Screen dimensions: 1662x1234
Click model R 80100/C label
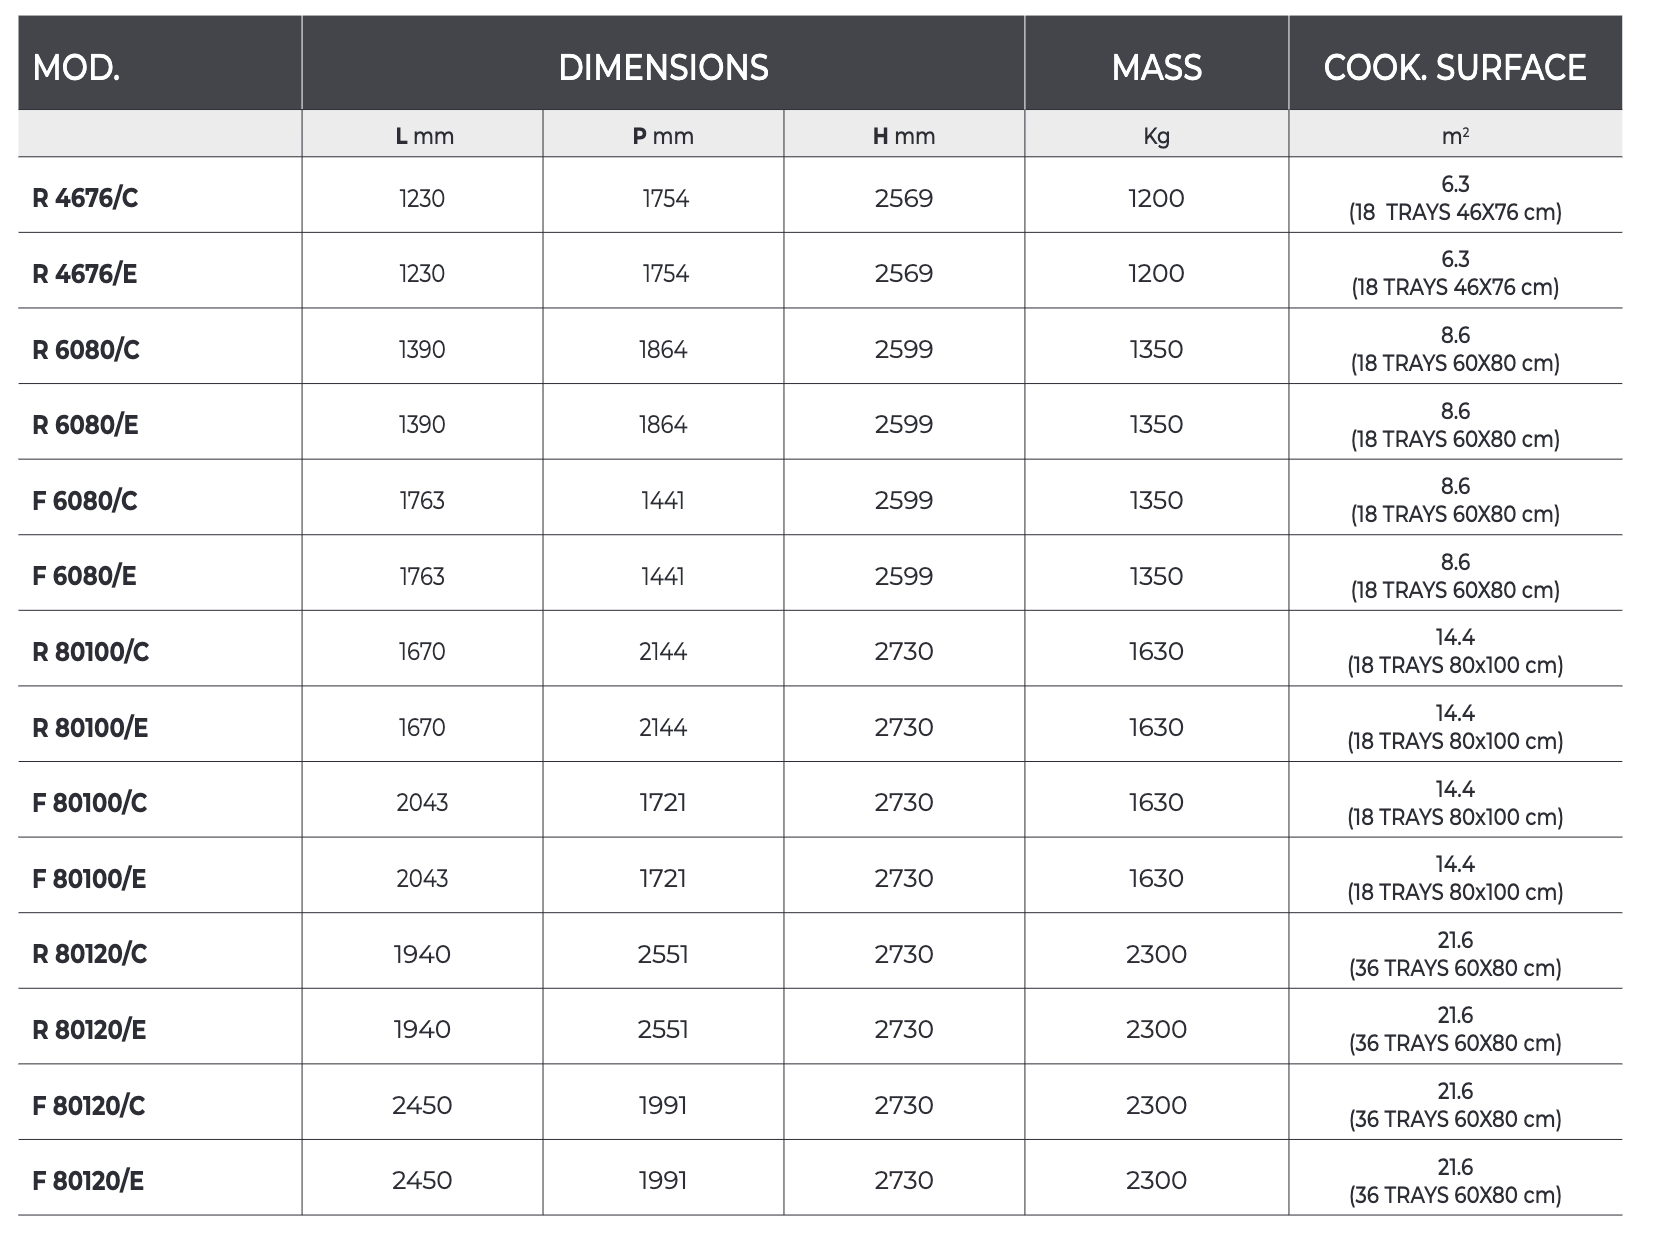pos(90,652)
